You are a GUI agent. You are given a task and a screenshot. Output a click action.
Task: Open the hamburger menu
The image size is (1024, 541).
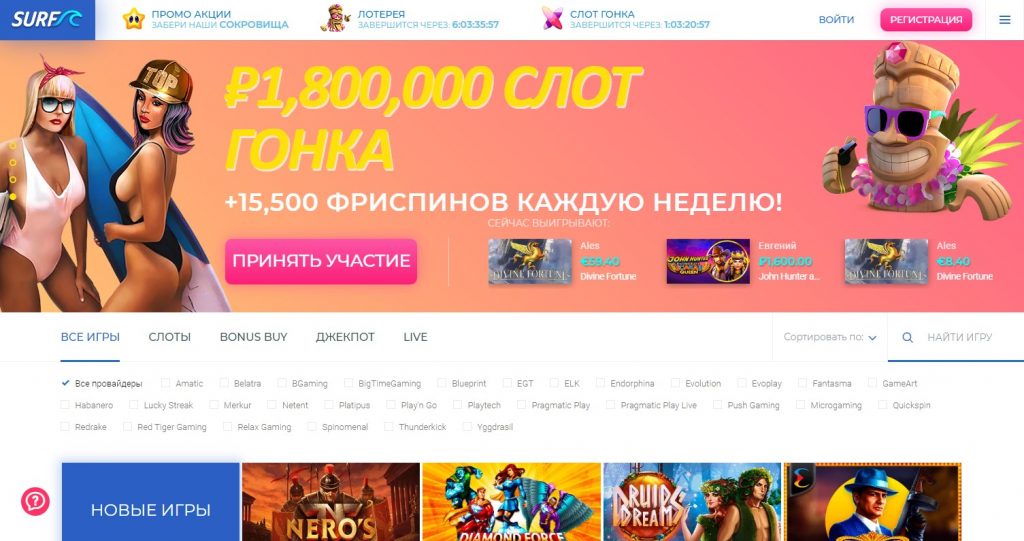coord(1005,20)
